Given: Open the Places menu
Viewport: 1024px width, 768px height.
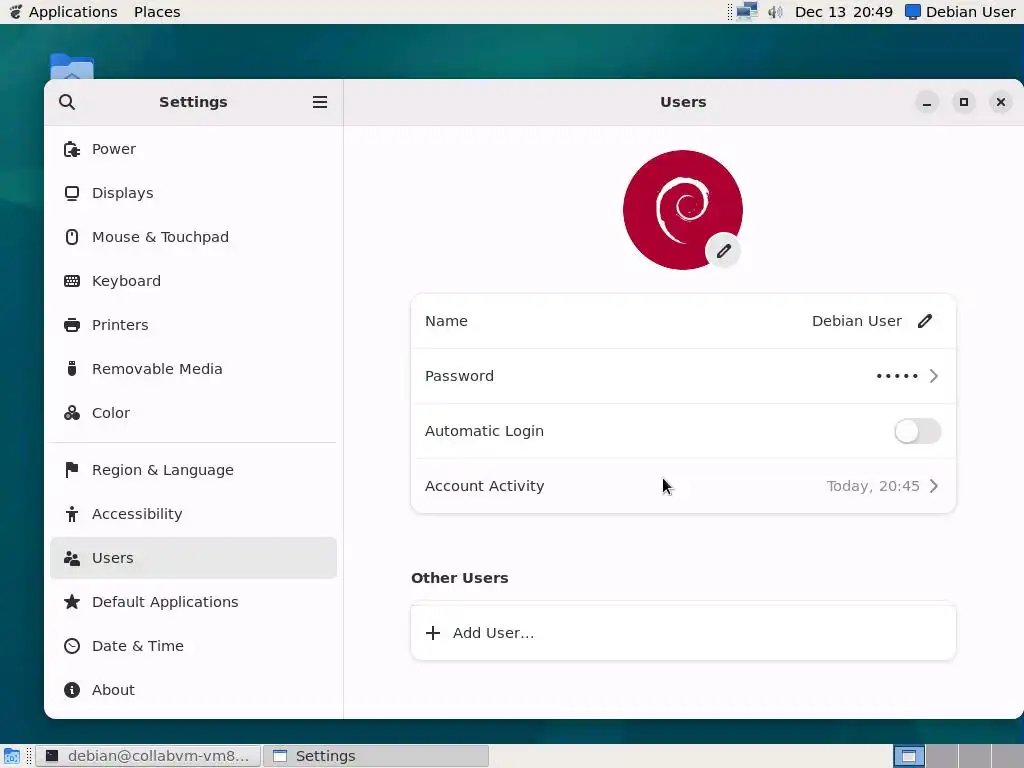Looking at the screenshot, I should [x=157, y=12].
